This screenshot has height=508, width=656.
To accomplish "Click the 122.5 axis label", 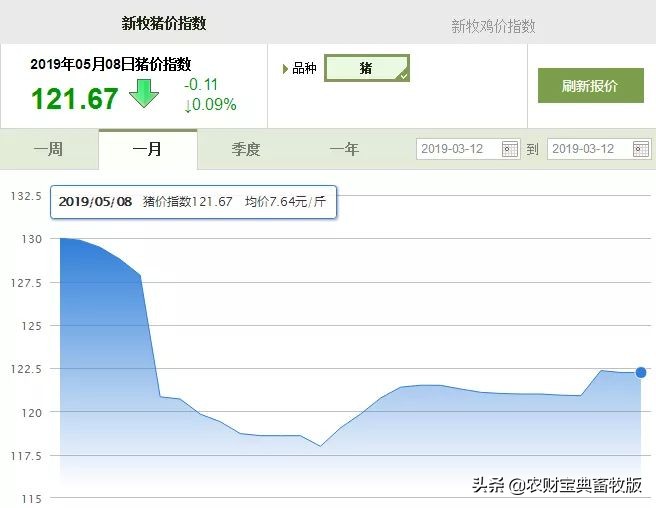I will coord(26,369).
